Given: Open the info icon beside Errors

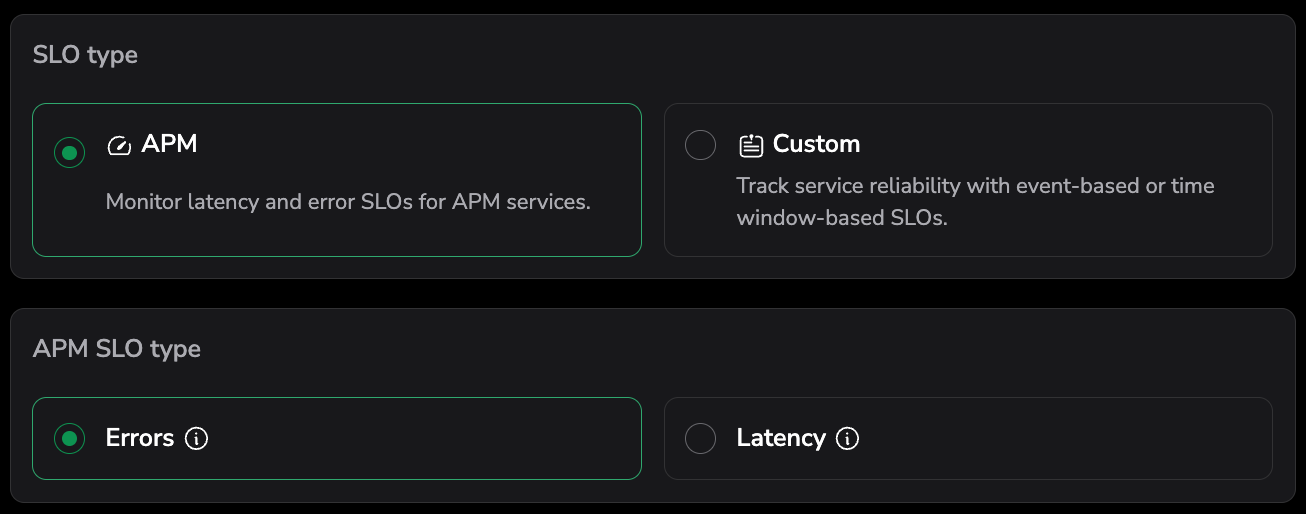Looking at the screenshot, I should (197, 439).
